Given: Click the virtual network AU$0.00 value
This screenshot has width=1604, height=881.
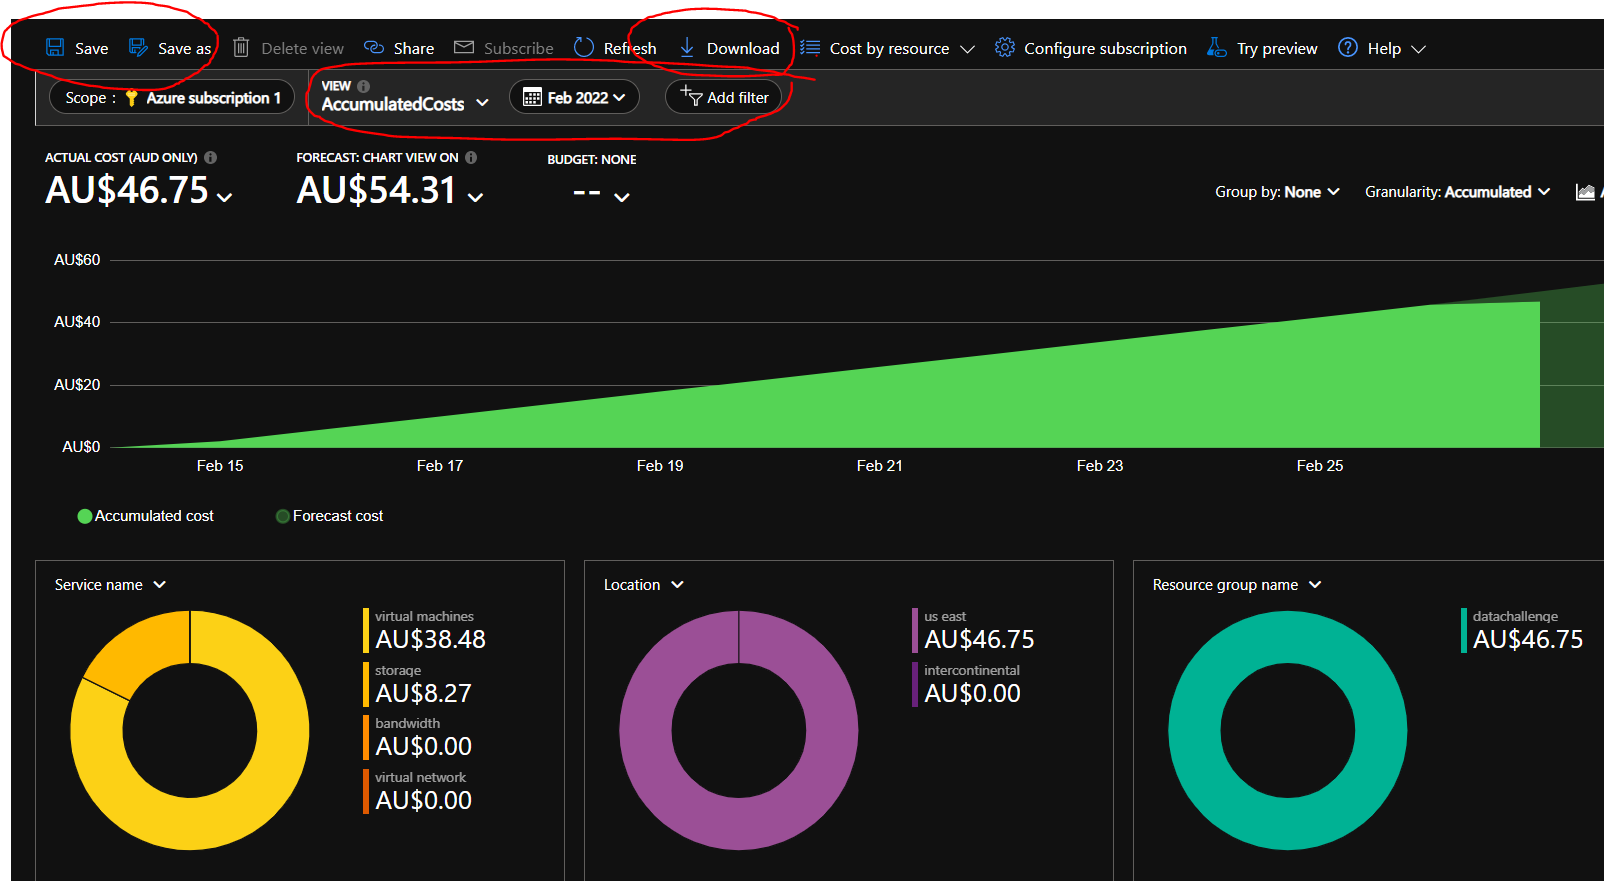Looking at the screenshot, I should pos(423,800).
